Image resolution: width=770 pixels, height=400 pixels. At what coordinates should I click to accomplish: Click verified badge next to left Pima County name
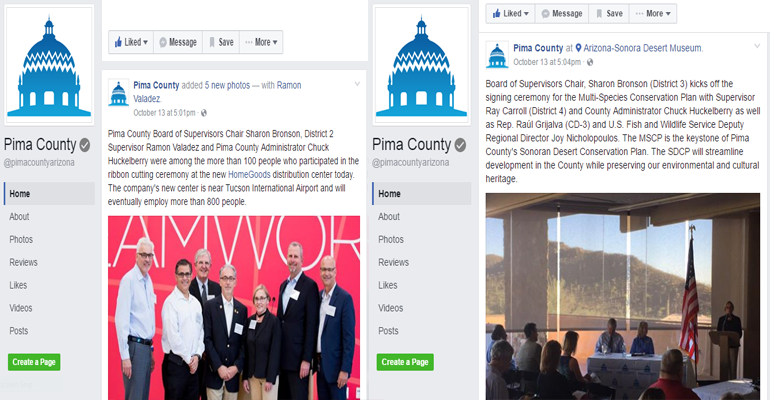pos(84,145)
